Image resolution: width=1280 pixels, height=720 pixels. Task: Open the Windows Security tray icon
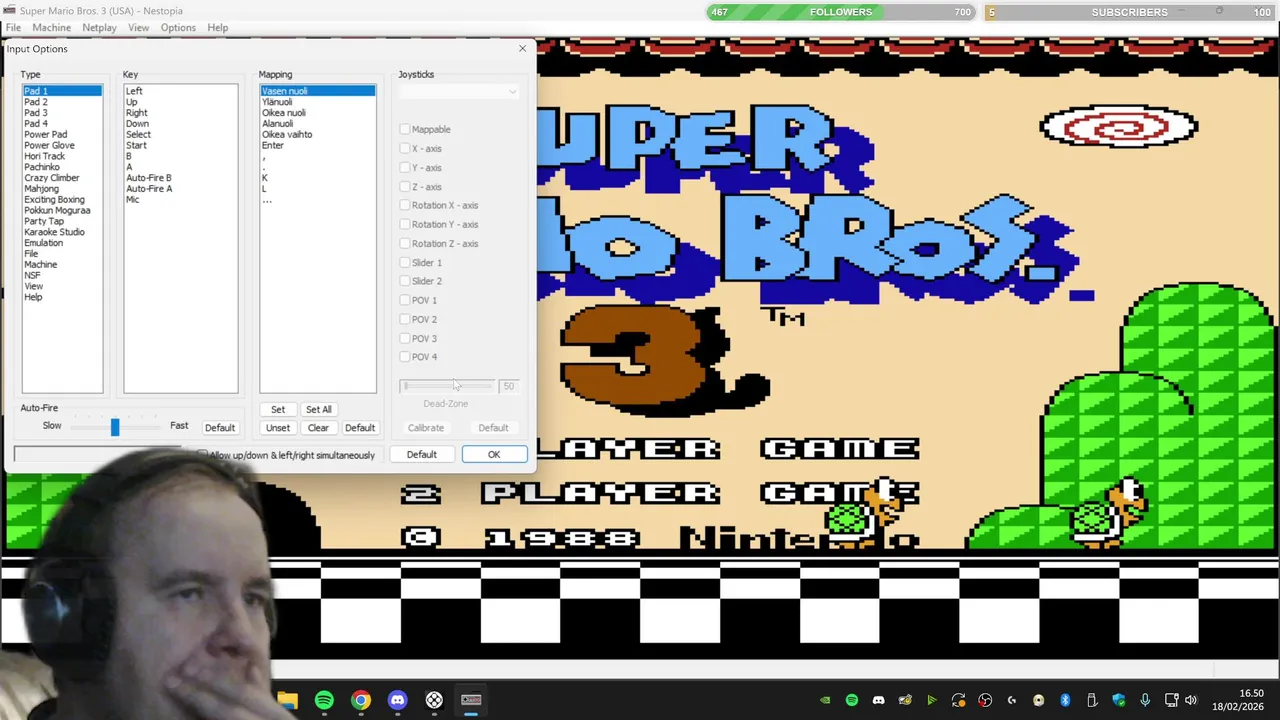pyautogui.click(x=1119, y=700)
